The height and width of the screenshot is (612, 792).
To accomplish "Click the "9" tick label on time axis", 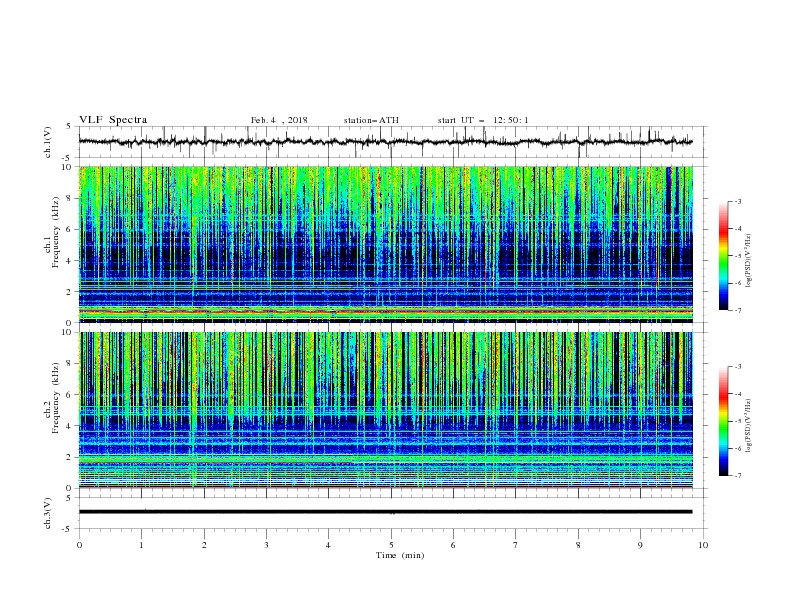I will point(640,545).
